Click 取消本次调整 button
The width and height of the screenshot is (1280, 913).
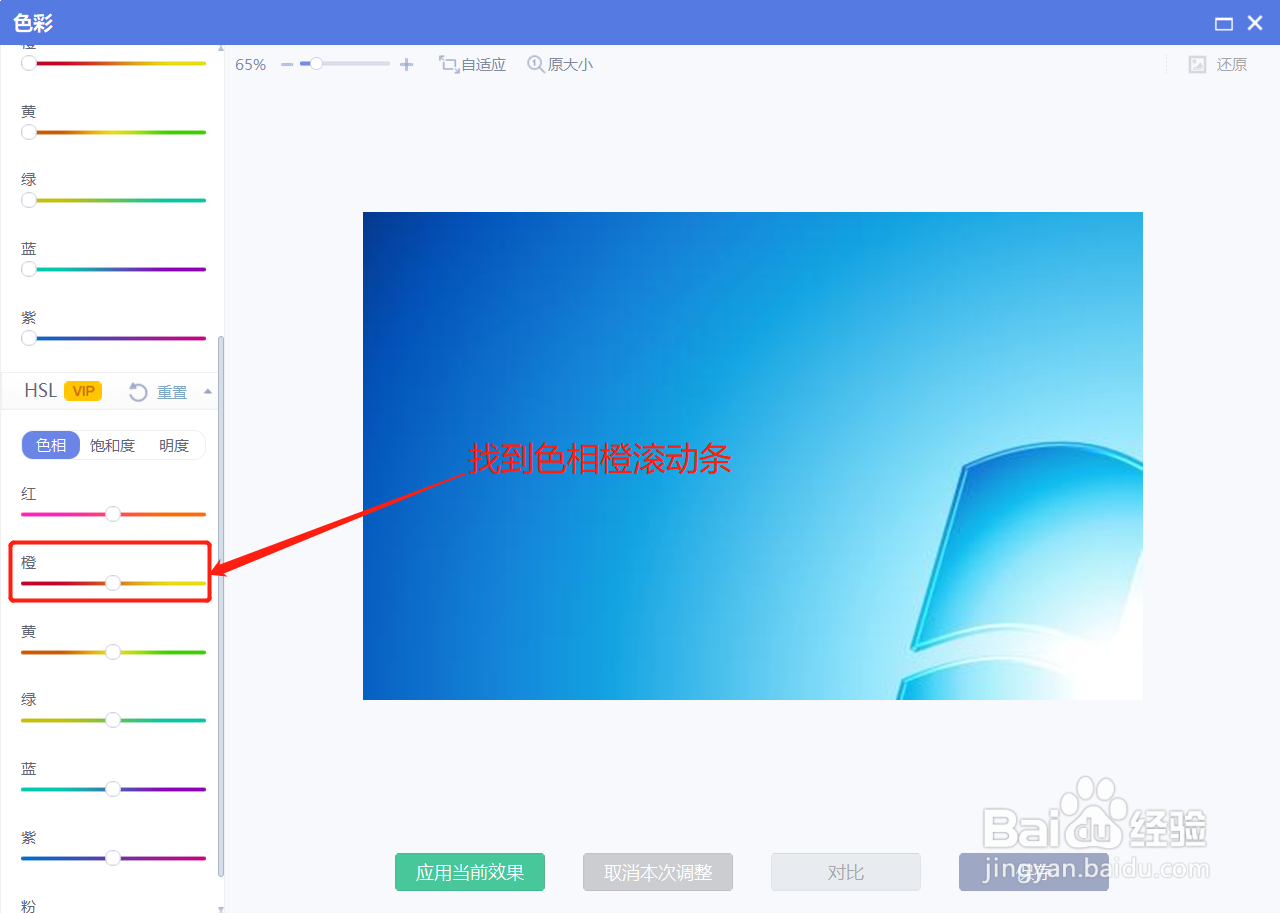(x=658, y=872)
